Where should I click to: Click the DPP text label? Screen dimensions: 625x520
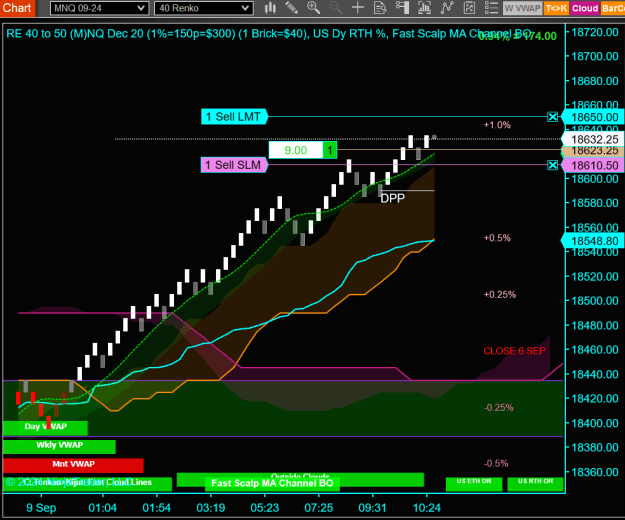(x=393, y=198)
